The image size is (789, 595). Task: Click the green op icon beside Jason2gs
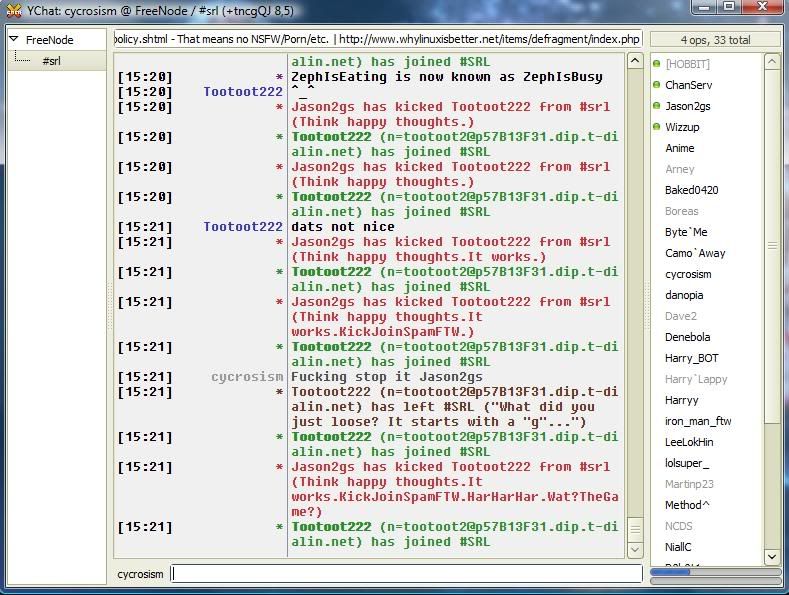[656, 106]
